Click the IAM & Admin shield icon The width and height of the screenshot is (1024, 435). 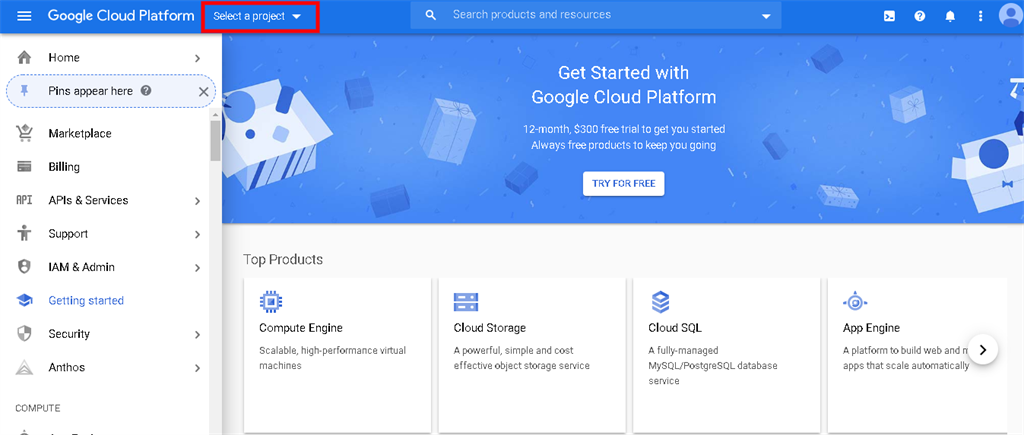(x=24, y=266)
